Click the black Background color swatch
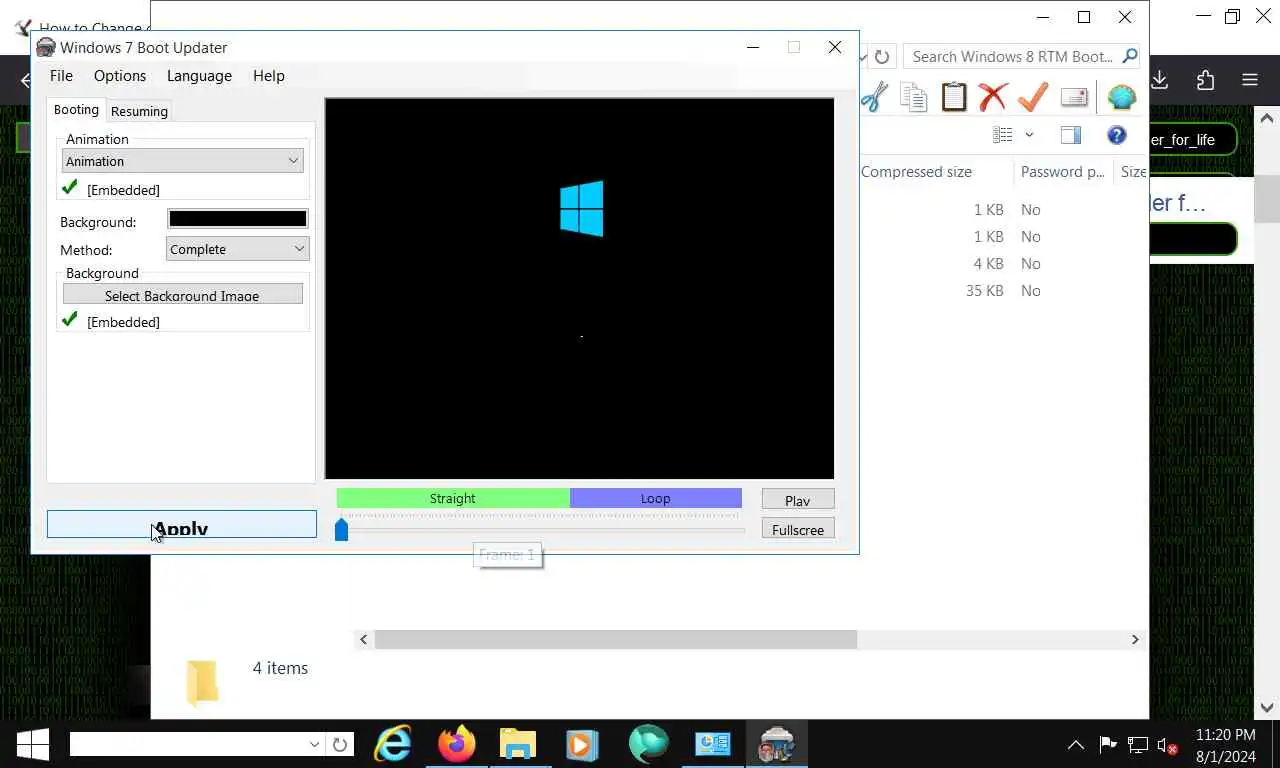This screenshot has height=768, width=1280. tap(238, 219)
